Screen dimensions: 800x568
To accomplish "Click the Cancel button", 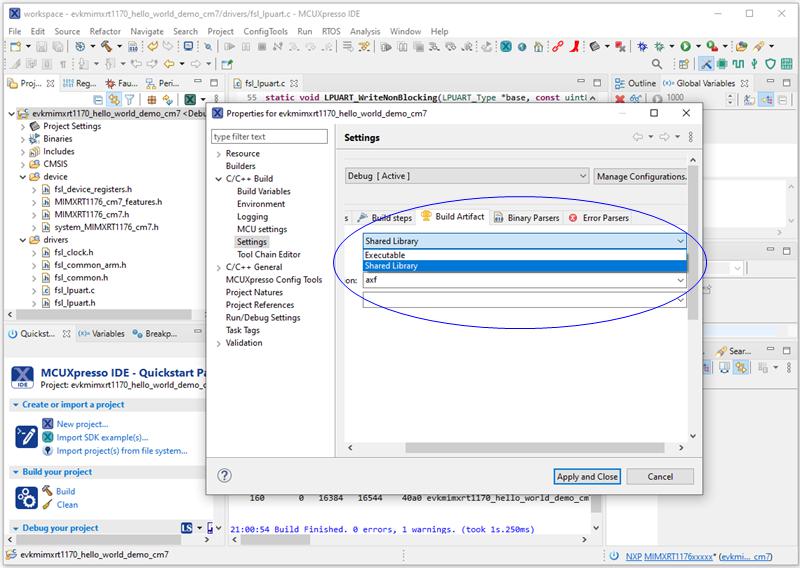I will point(660,476).
